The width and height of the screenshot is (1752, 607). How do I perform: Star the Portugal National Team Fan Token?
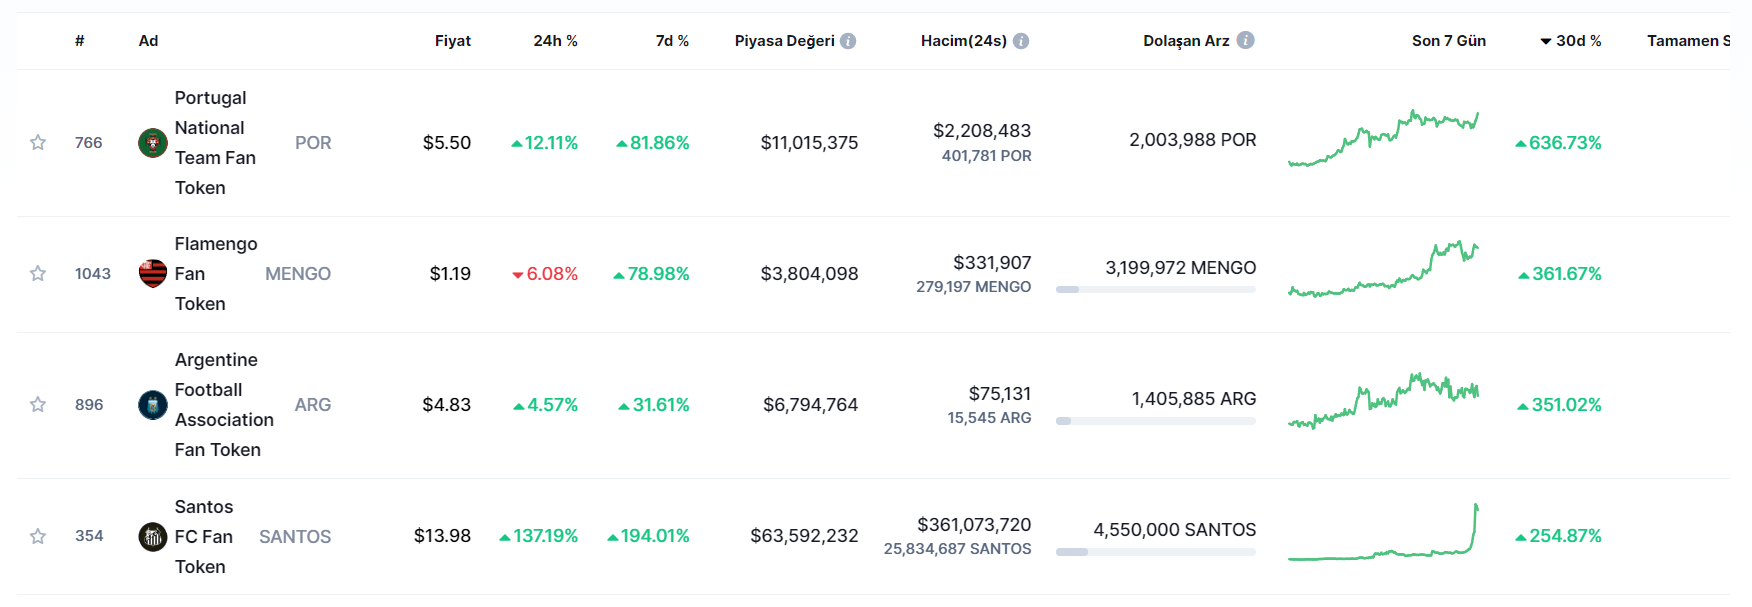coord(38,142)
